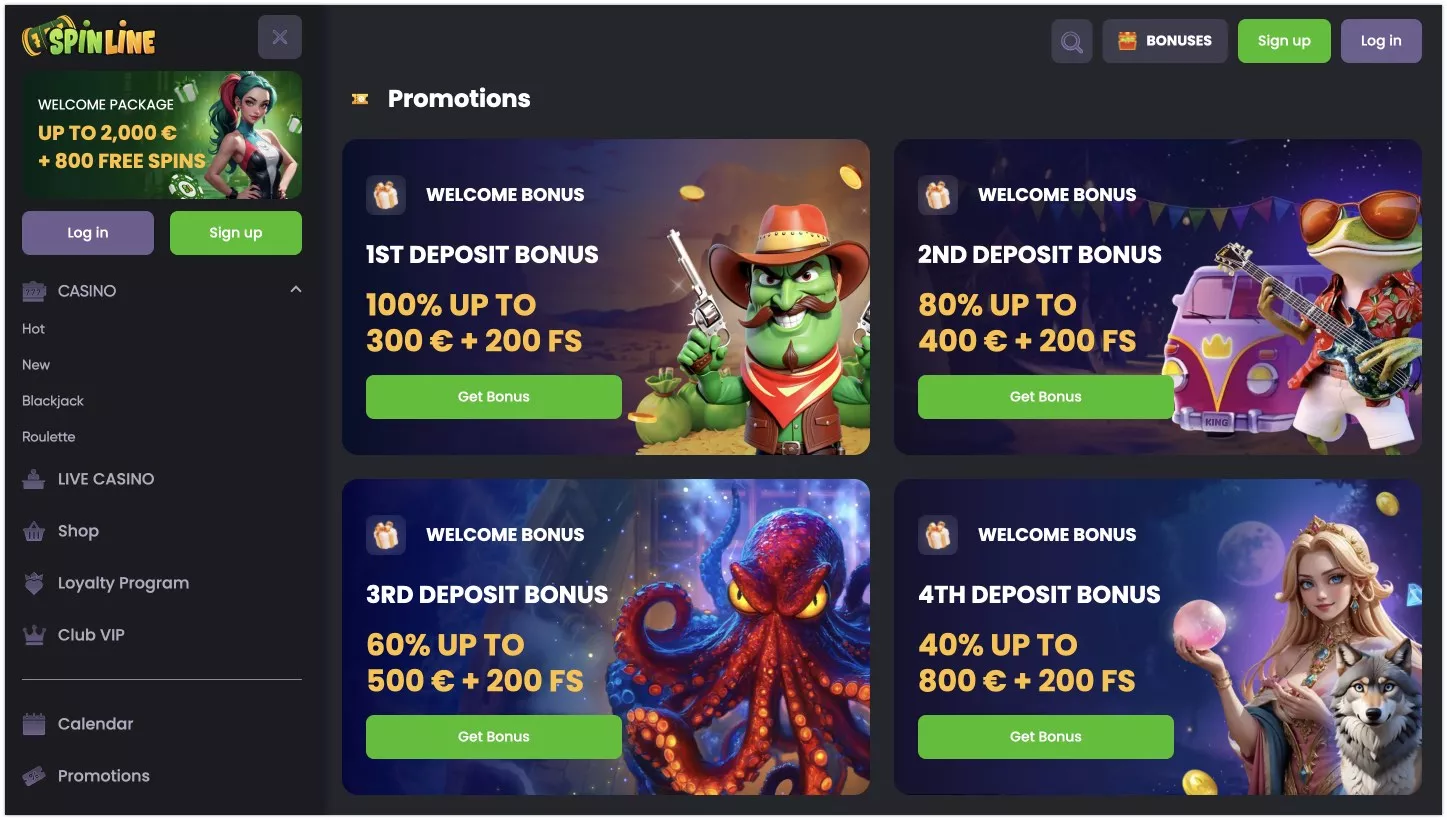
Task: Open the Welcome Package banner
Action: tap(162, 135)
